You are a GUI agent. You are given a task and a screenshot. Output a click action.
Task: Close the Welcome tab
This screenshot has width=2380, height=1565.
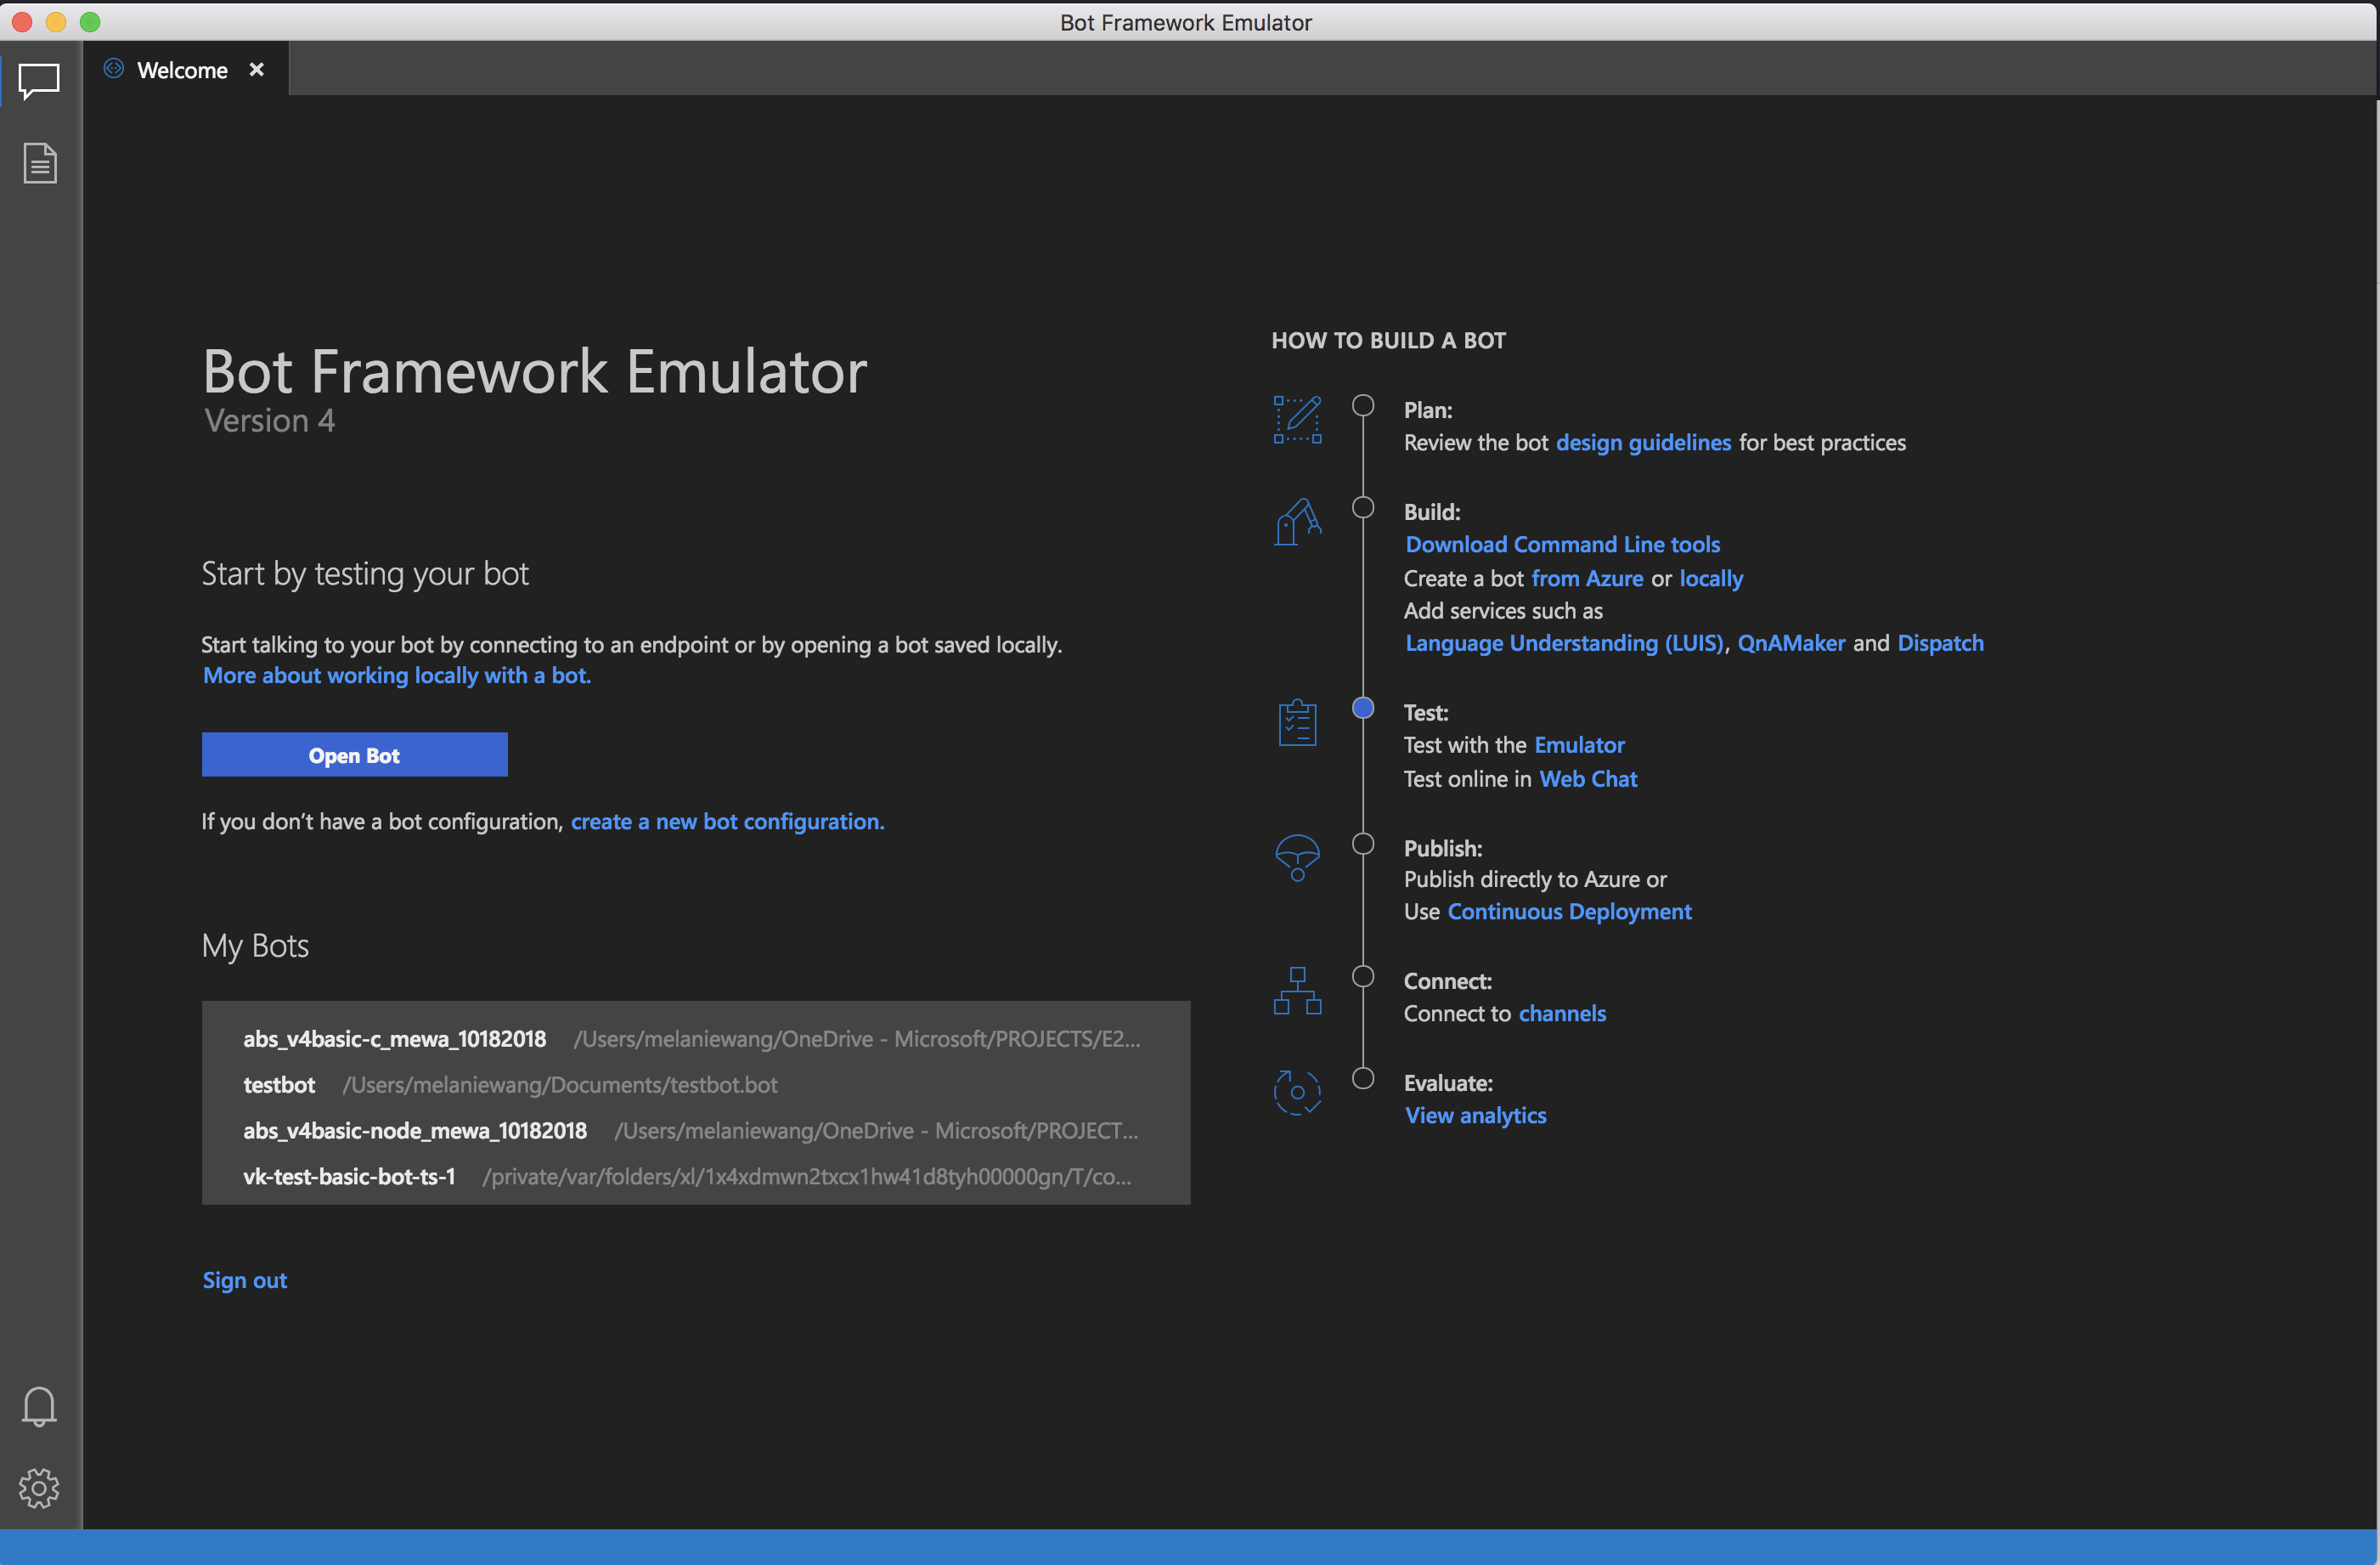(x=257, y=69)
